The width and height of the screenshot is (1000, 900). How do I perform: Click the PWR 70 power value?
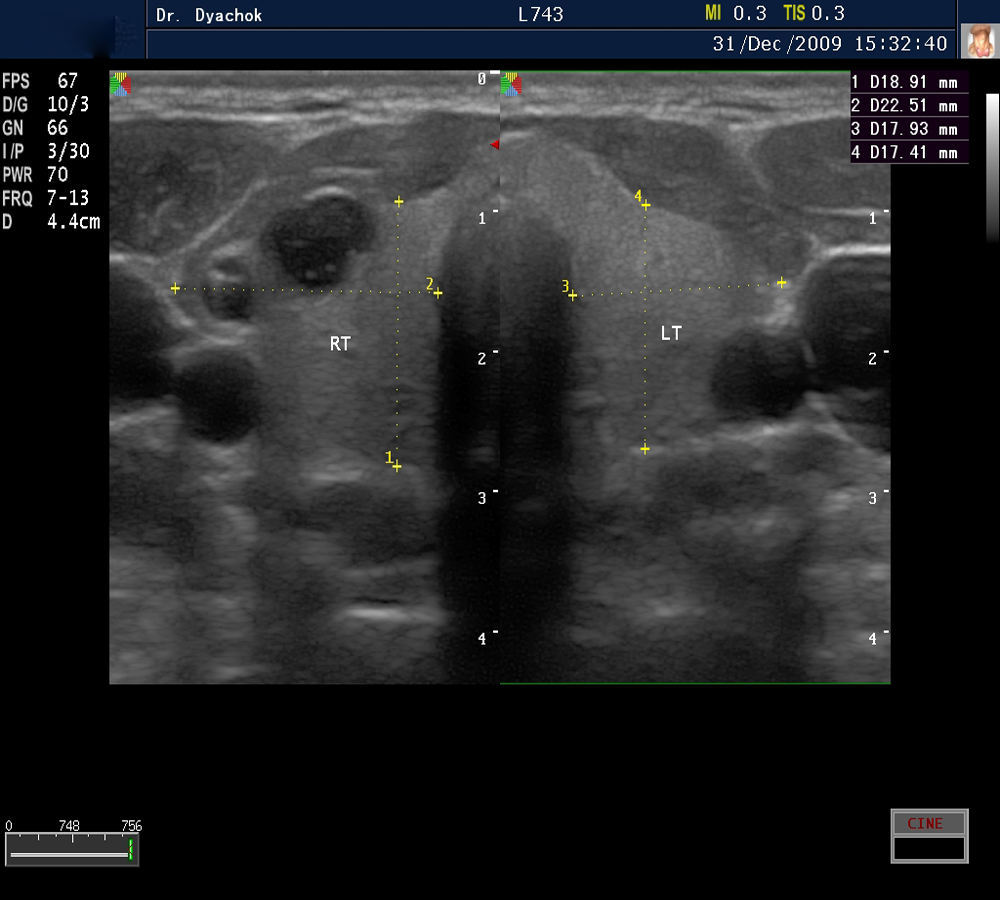(35, 175)
